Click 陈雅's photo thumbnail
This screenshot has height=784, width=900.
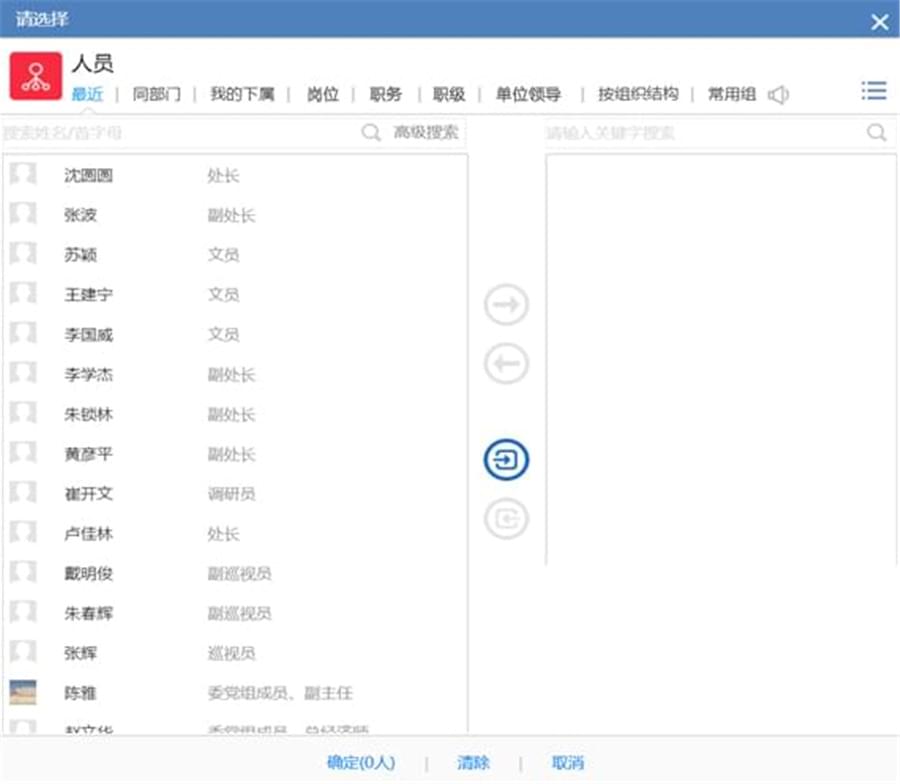(x=23, y=693)
